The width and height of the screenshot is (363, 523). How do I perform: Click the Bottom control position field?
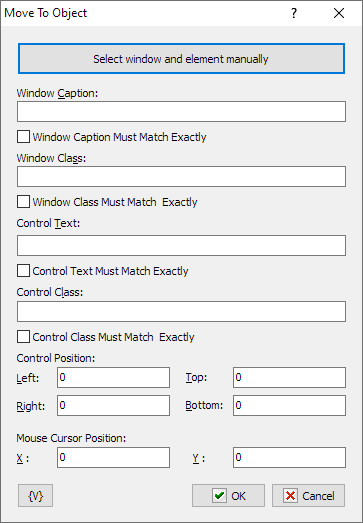coord(290,406)
